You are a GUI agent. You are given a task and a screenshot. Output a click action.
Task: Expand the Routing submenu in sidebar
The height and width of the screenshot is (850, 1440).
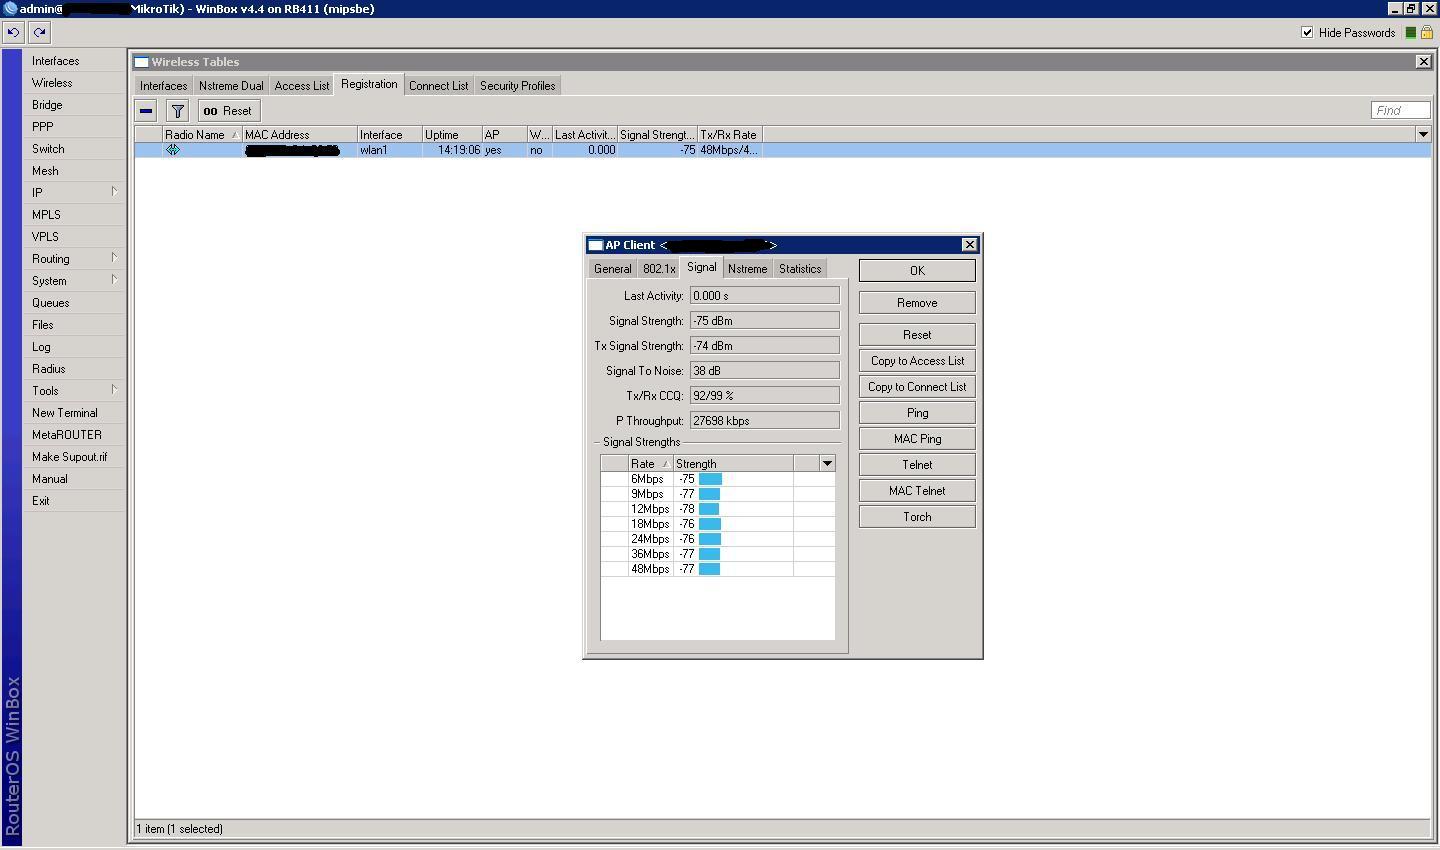73,259
